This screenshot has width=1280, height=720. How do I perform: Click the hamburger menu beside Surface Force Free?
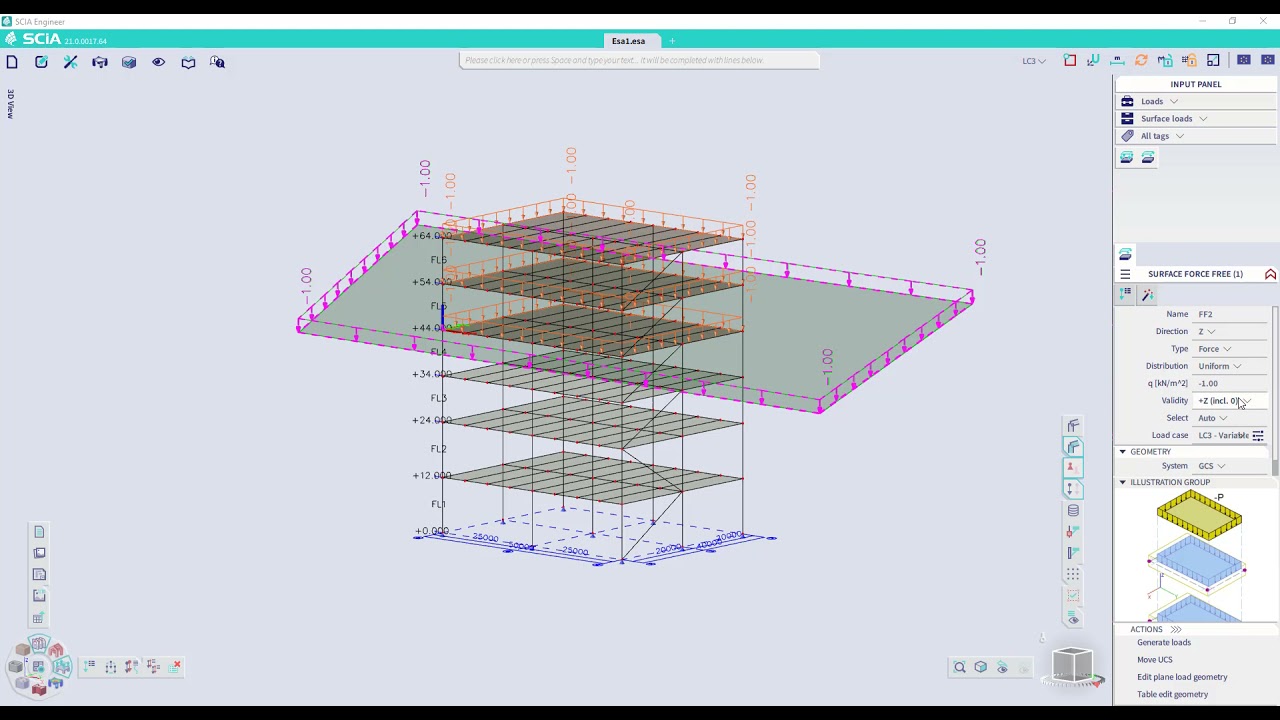1125,274
